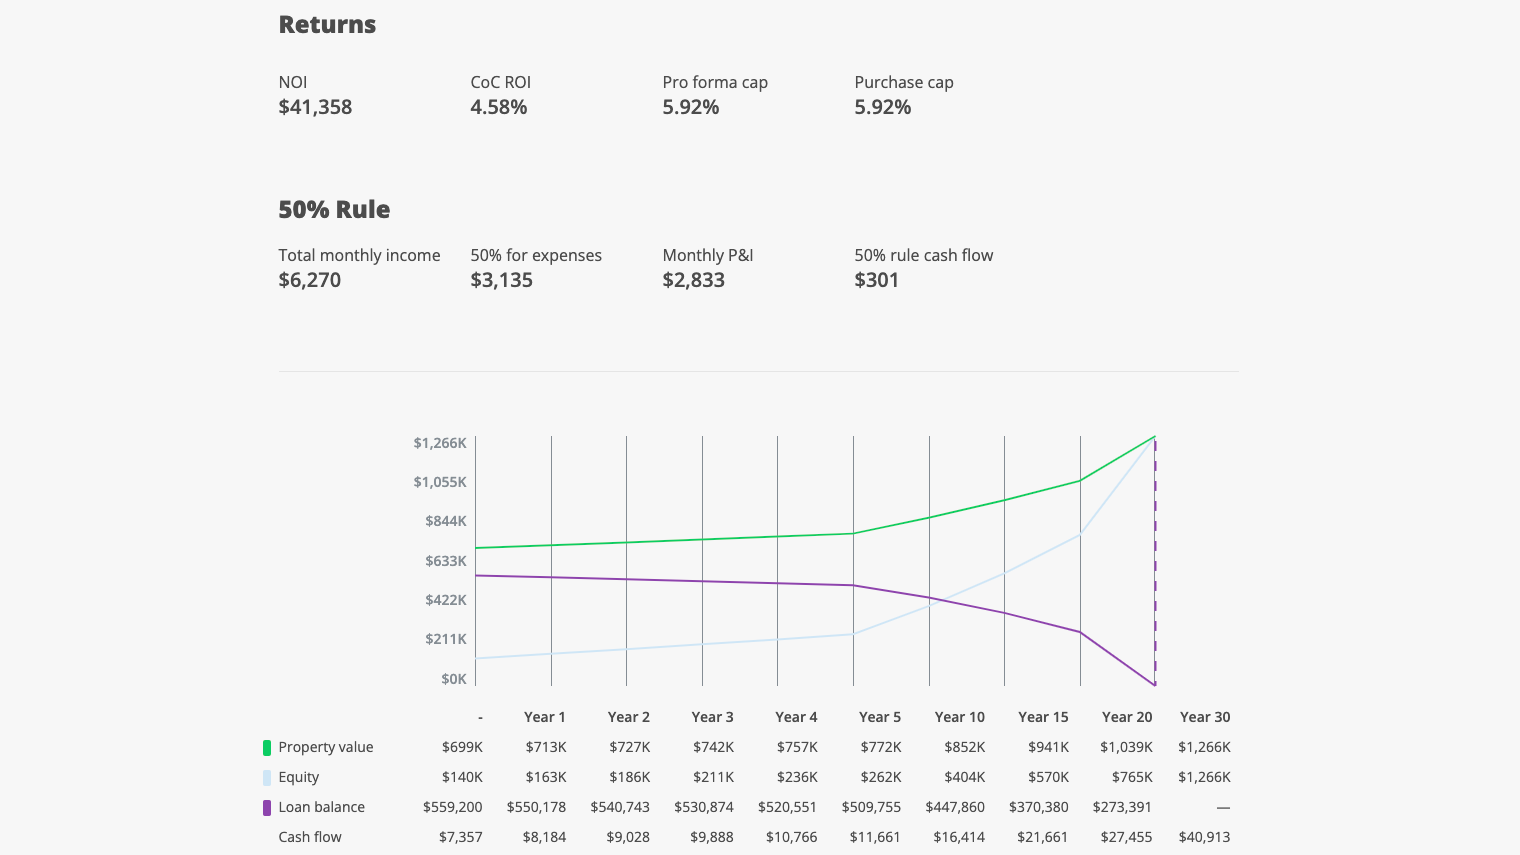Select 50% for expenses value $3,135

point(502,280)
